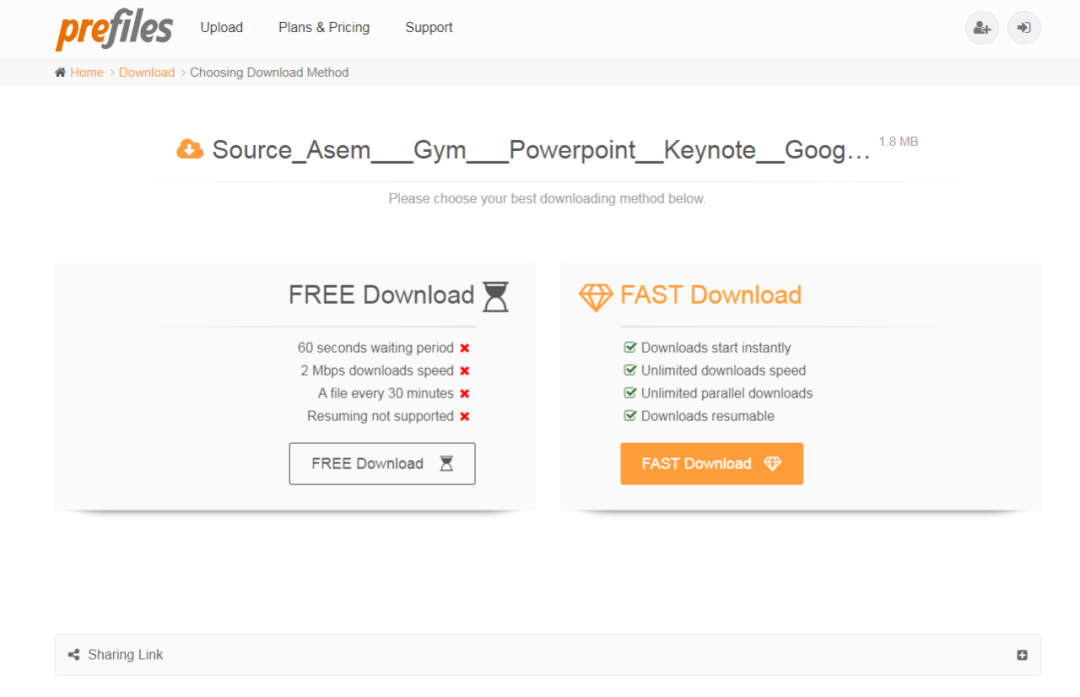This screenshot has width=1080, height=697.
Task: Click the Sharing Link label
Action: tap(125, 654)
